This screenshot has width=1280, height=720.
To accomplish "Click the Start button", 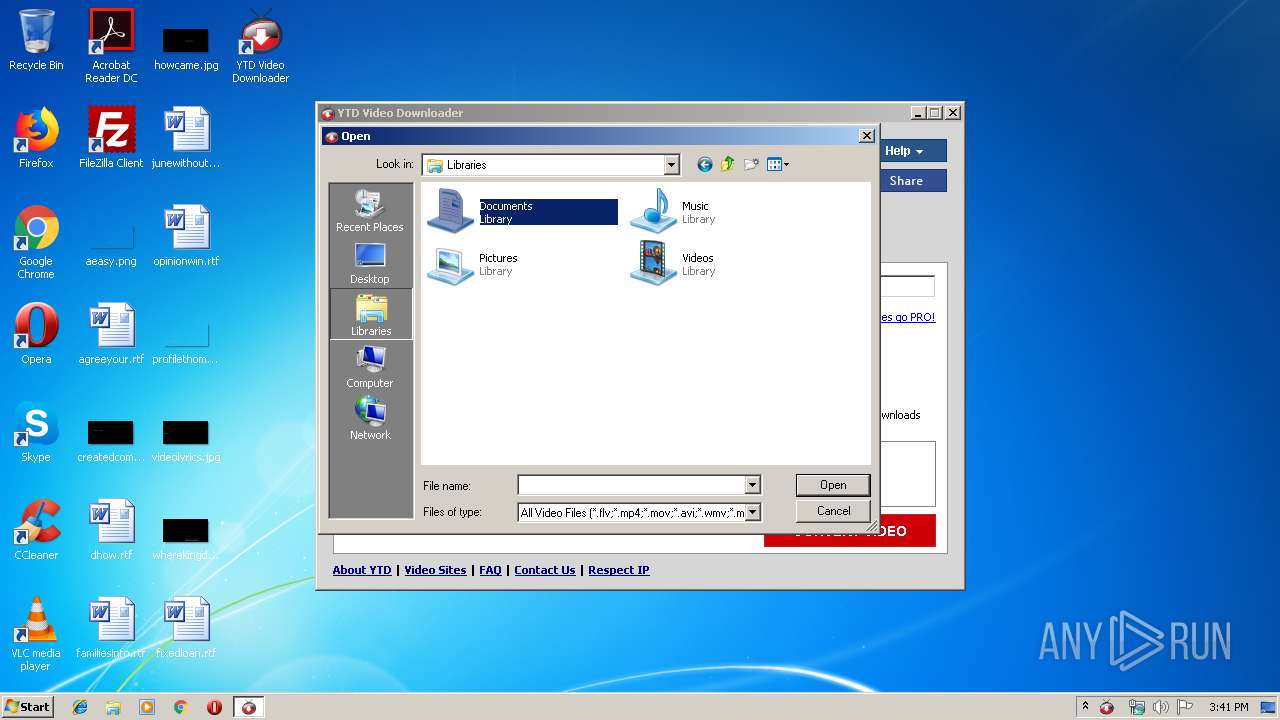I will (x=27, y=707).
